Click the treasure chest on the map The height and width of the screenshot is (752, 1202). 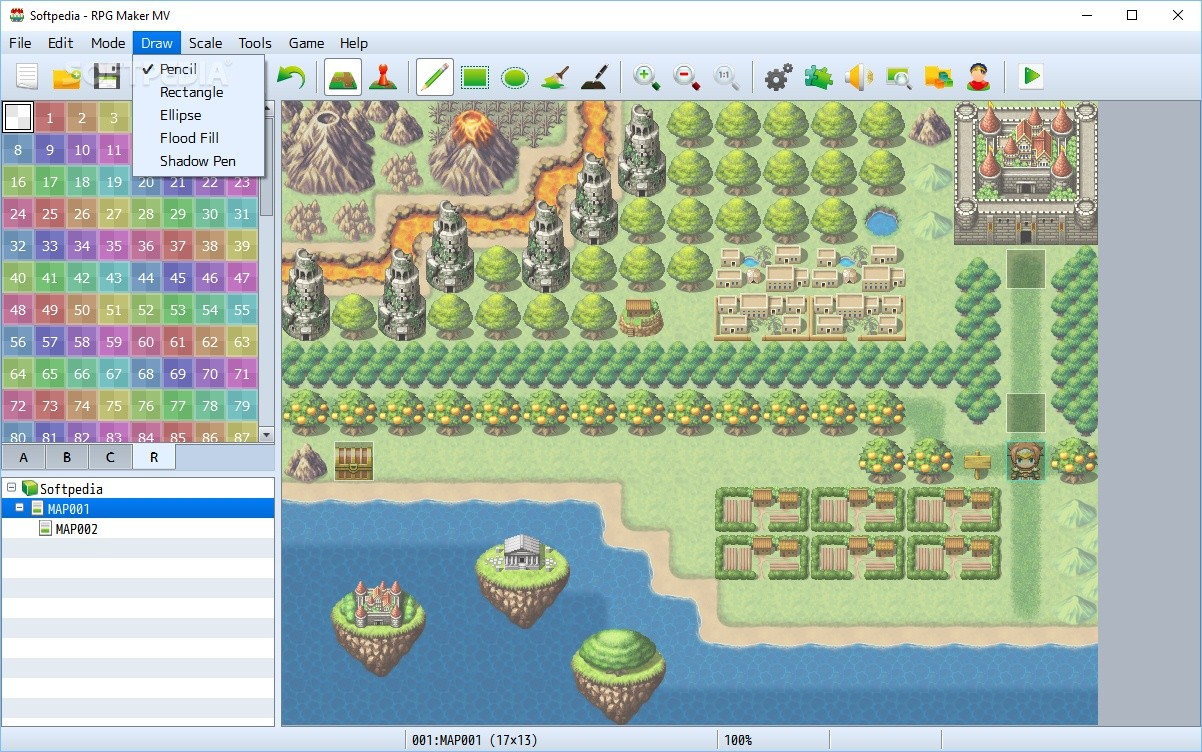[x=353, y=461]
